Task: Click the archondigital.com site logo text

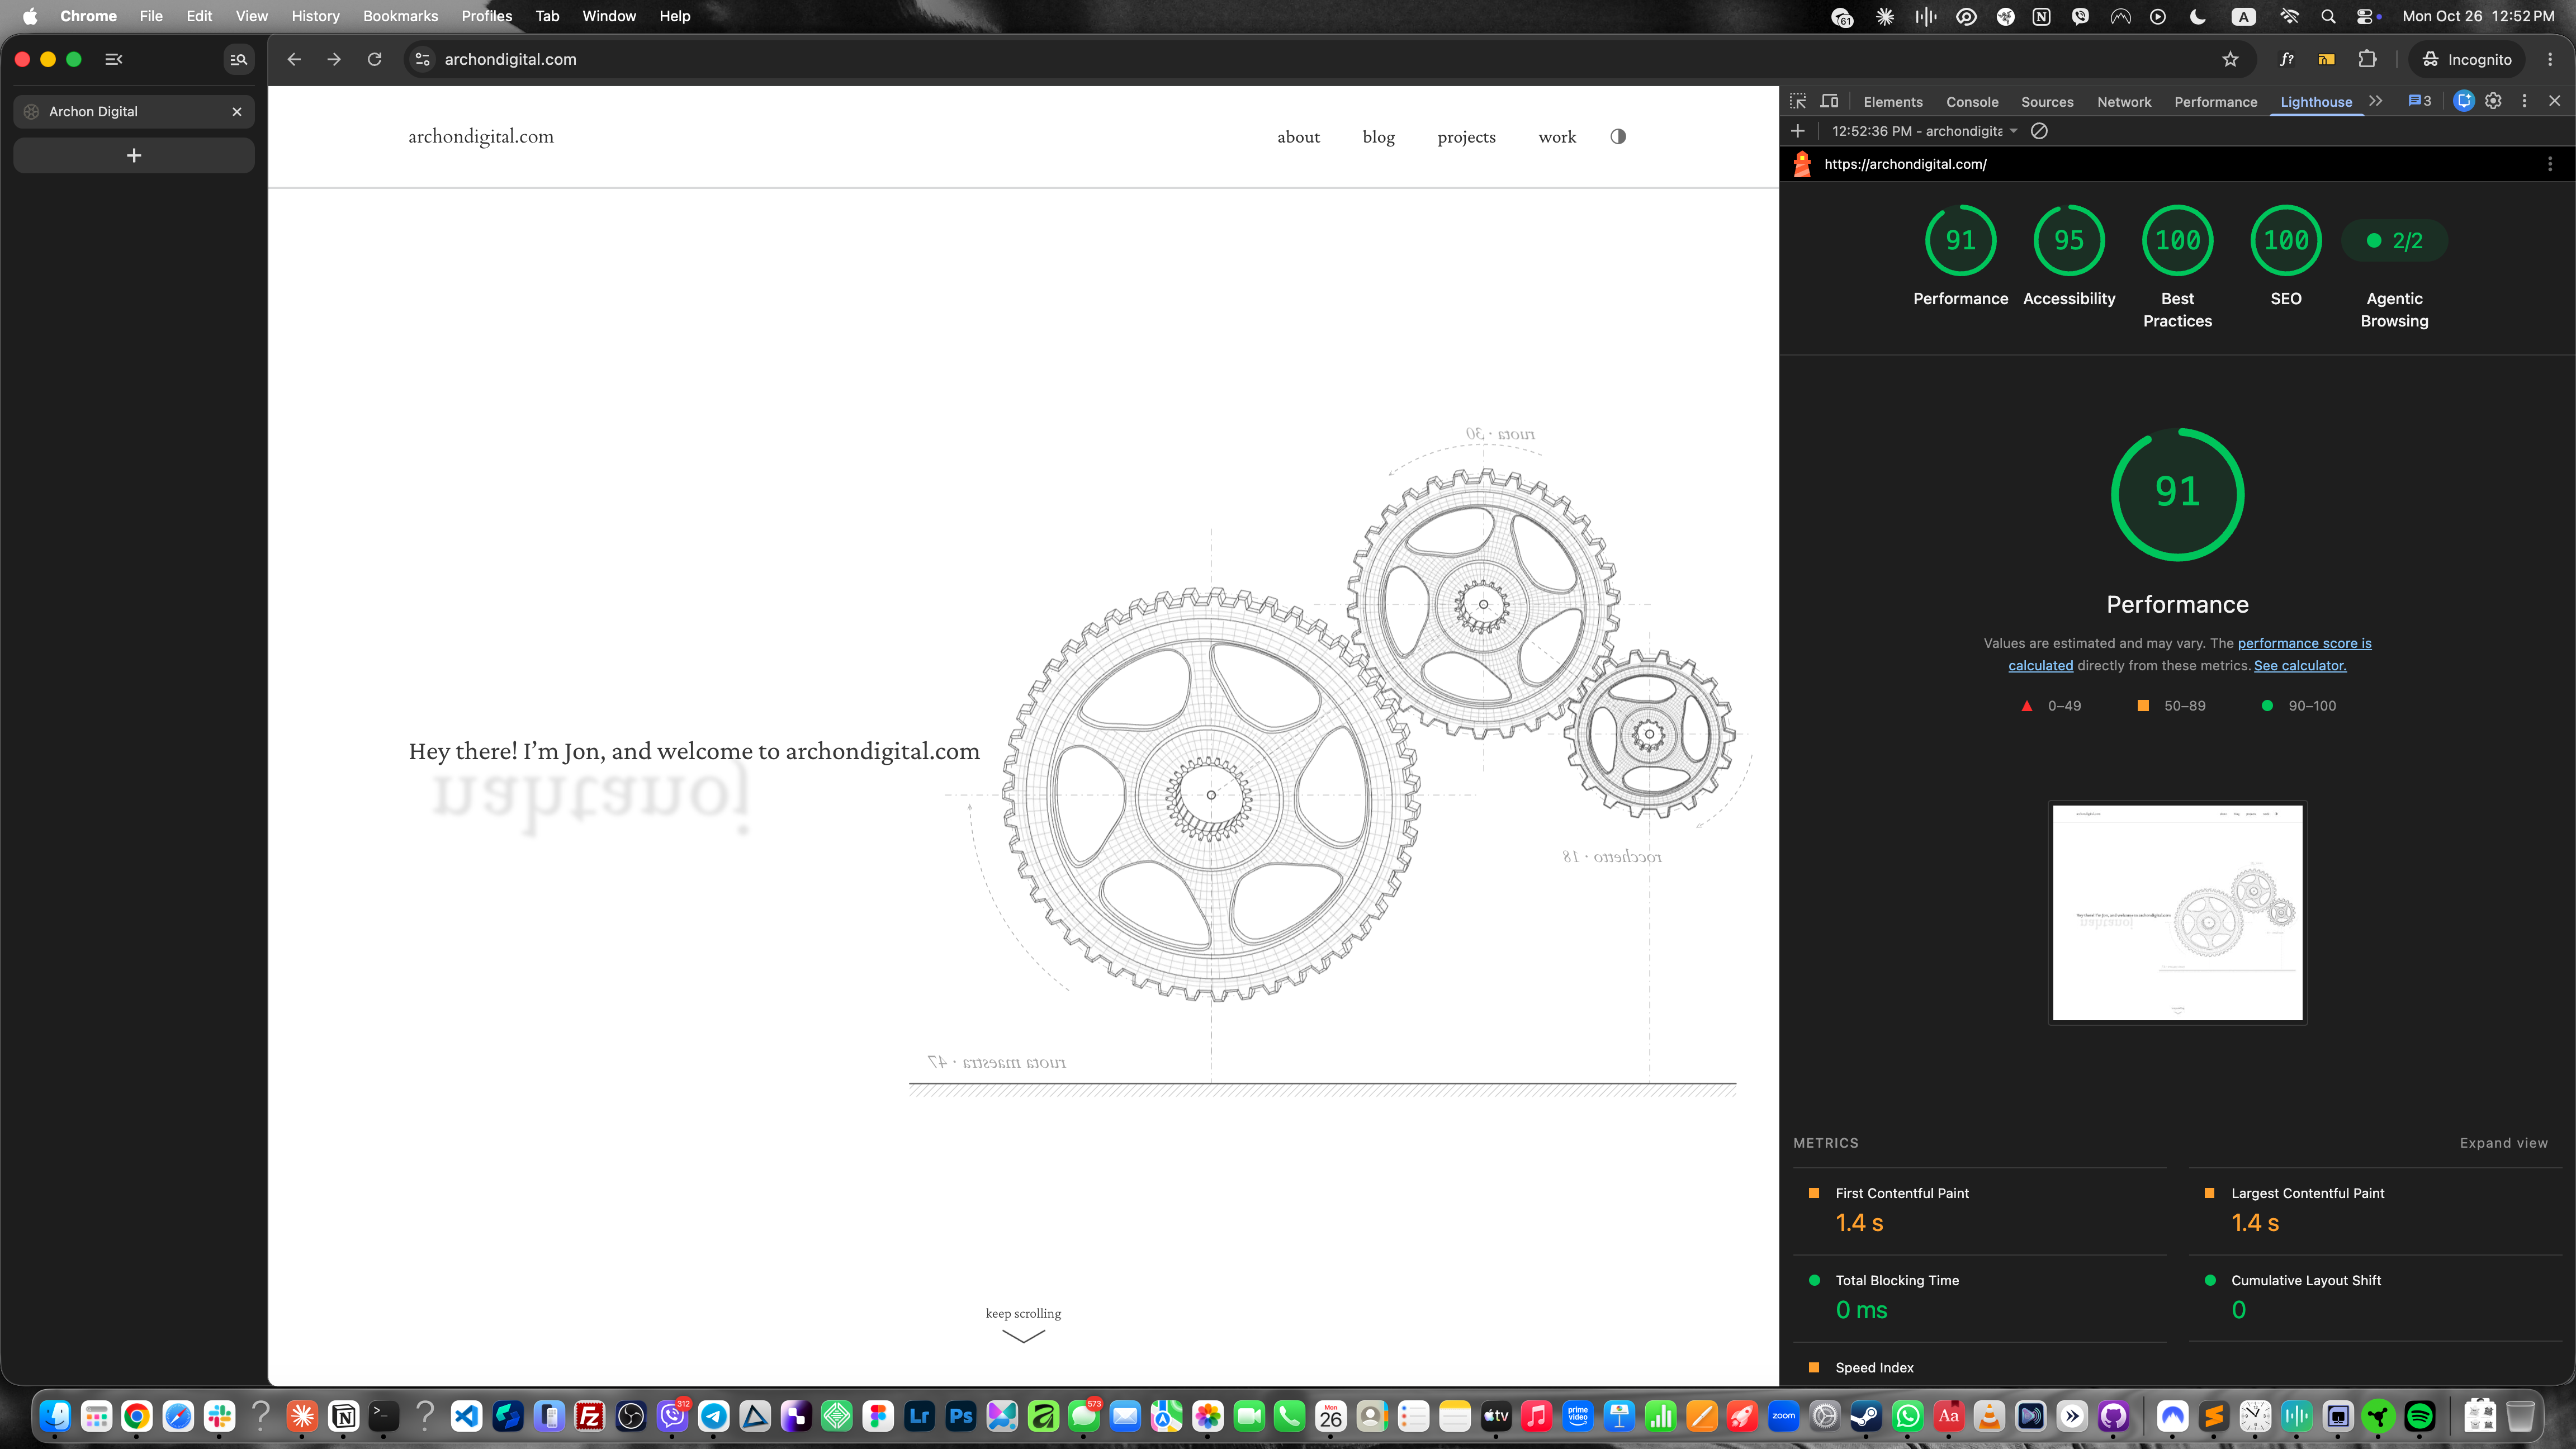Action: 481,137
